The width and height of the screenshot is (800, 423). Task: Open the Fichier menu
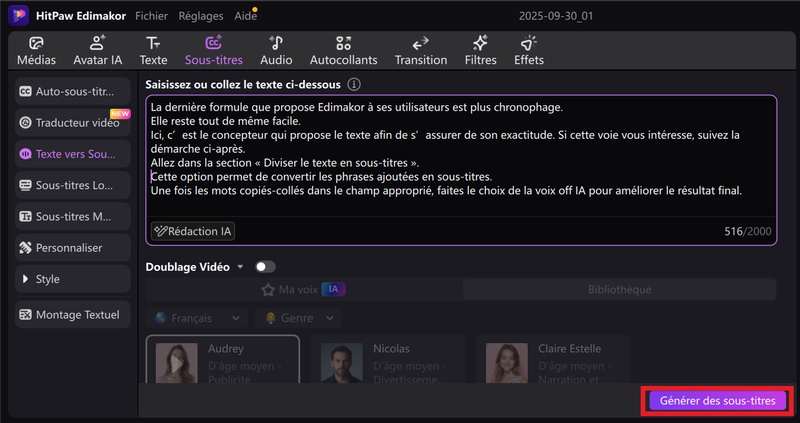(151, 16)
